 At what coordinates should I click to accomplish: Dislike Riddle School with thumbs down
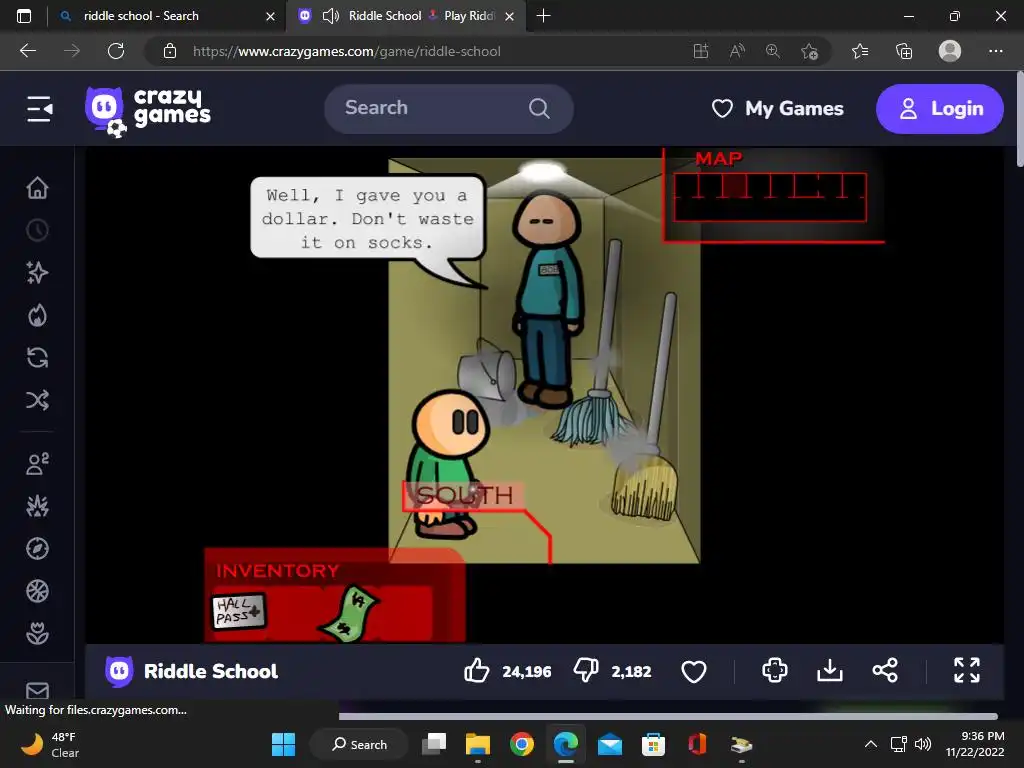pos(586,671)
